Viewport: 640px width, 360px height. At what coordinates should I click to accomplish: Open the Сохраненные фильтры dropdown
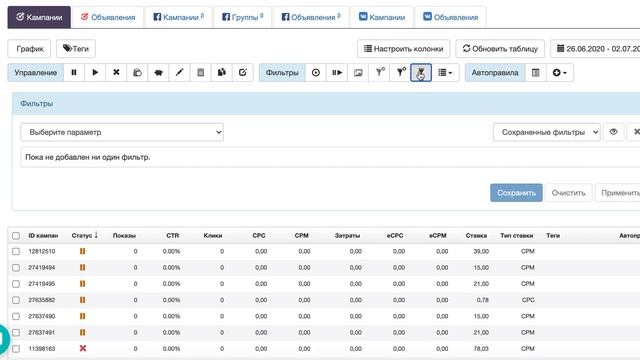547,132
